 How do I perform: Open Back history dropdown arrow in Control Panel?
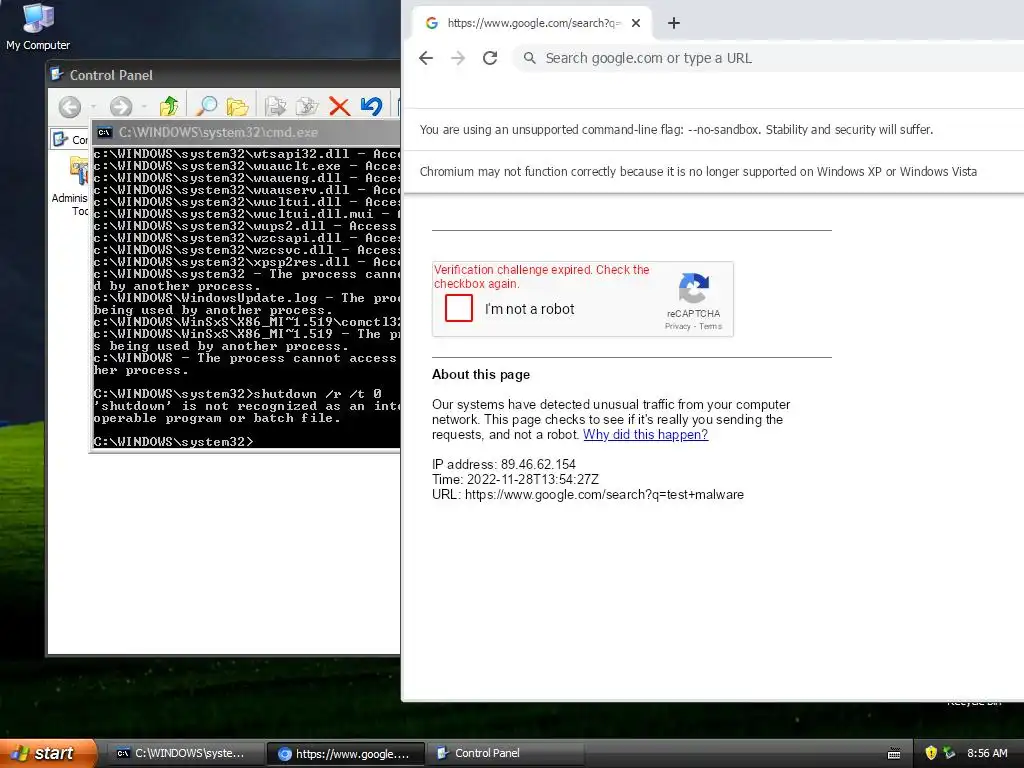pyautogui.click(x=93, y=106)
